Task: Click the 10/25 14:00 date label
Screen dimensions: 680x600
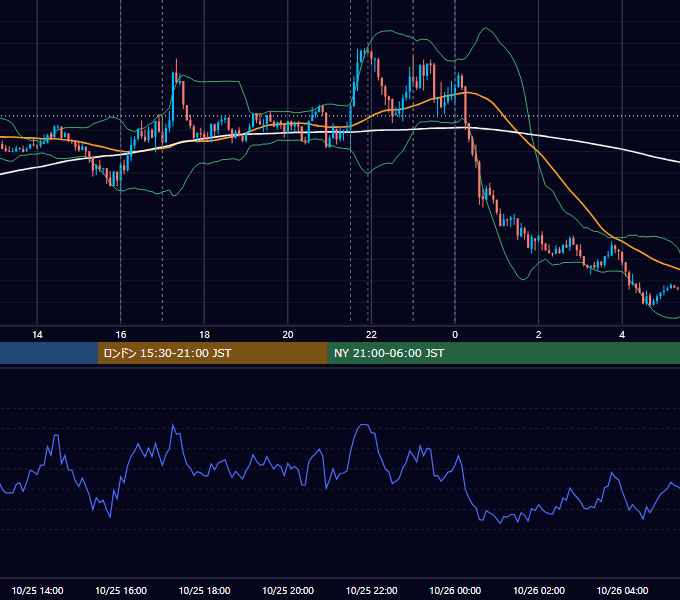Action: pyautogui.click(x=37, y=590)
